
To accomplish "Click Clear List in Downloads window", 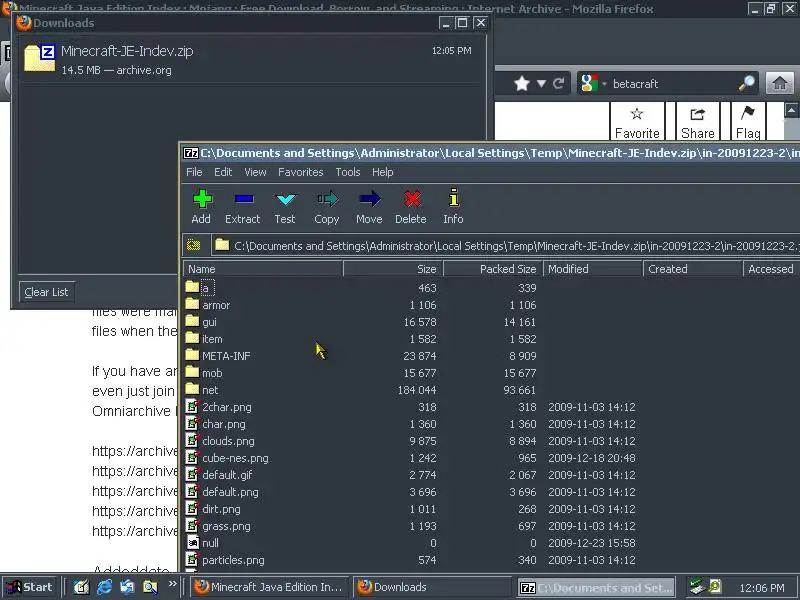I will click(46, 292).
